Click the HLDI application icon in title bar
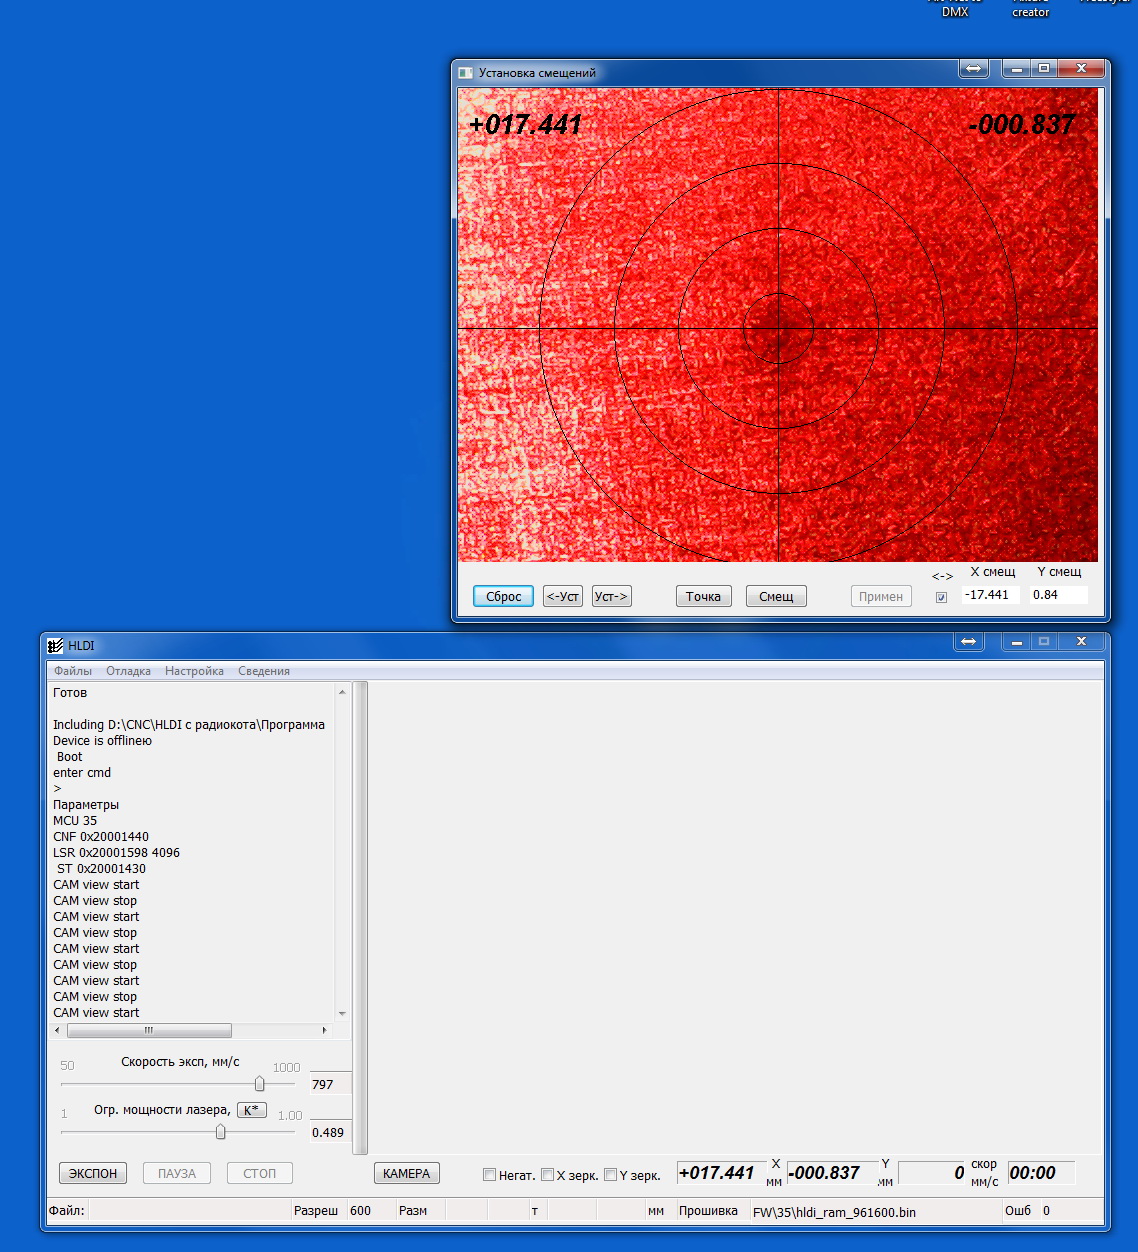This screenshot has width=1138, height=1252. point(55,646)
